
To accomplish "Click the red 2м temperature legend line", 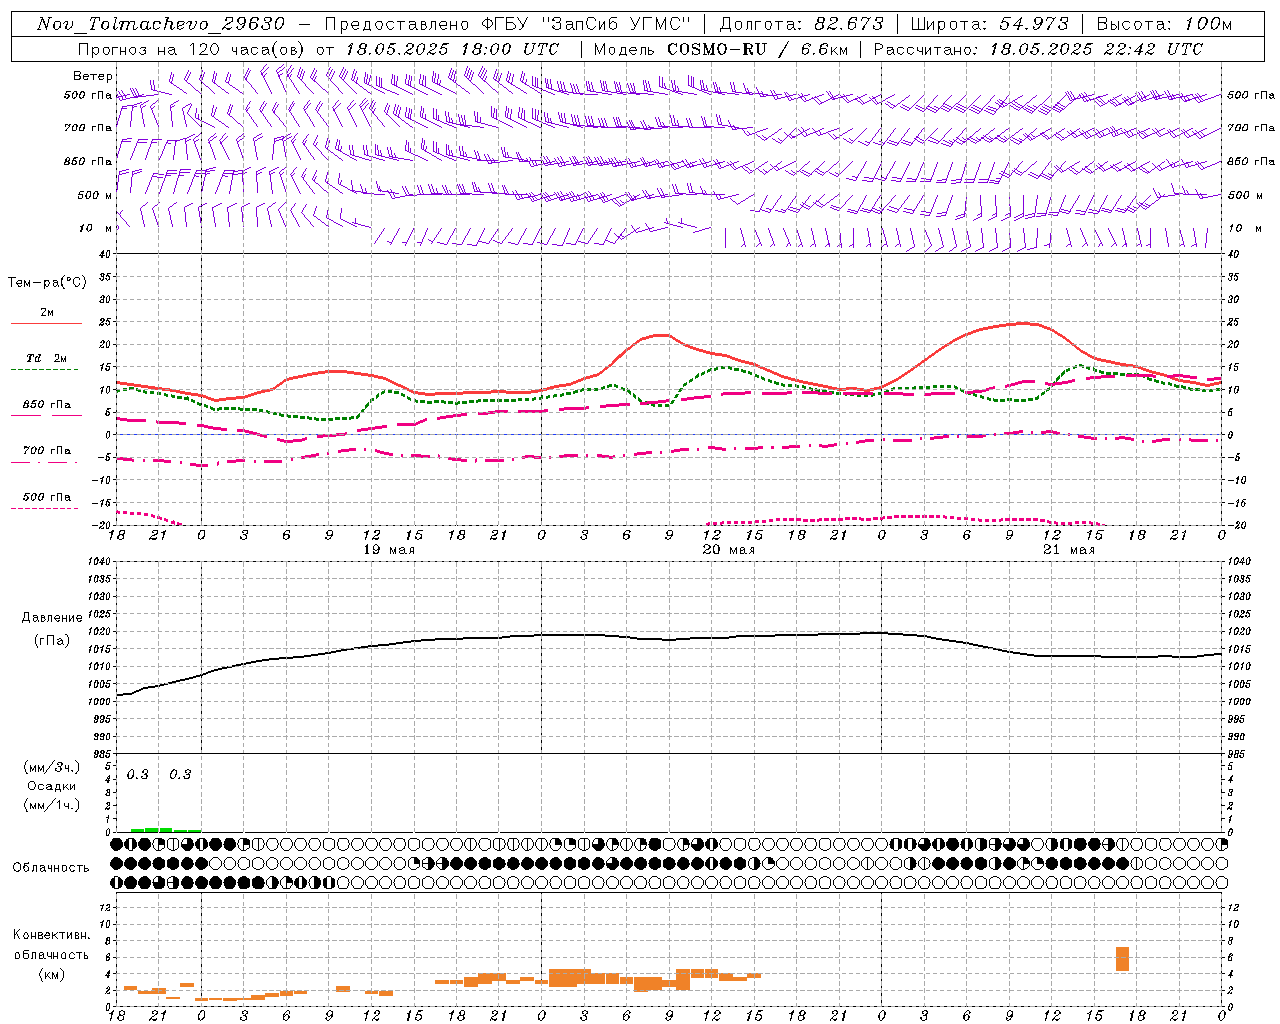I will click(47, 323).
